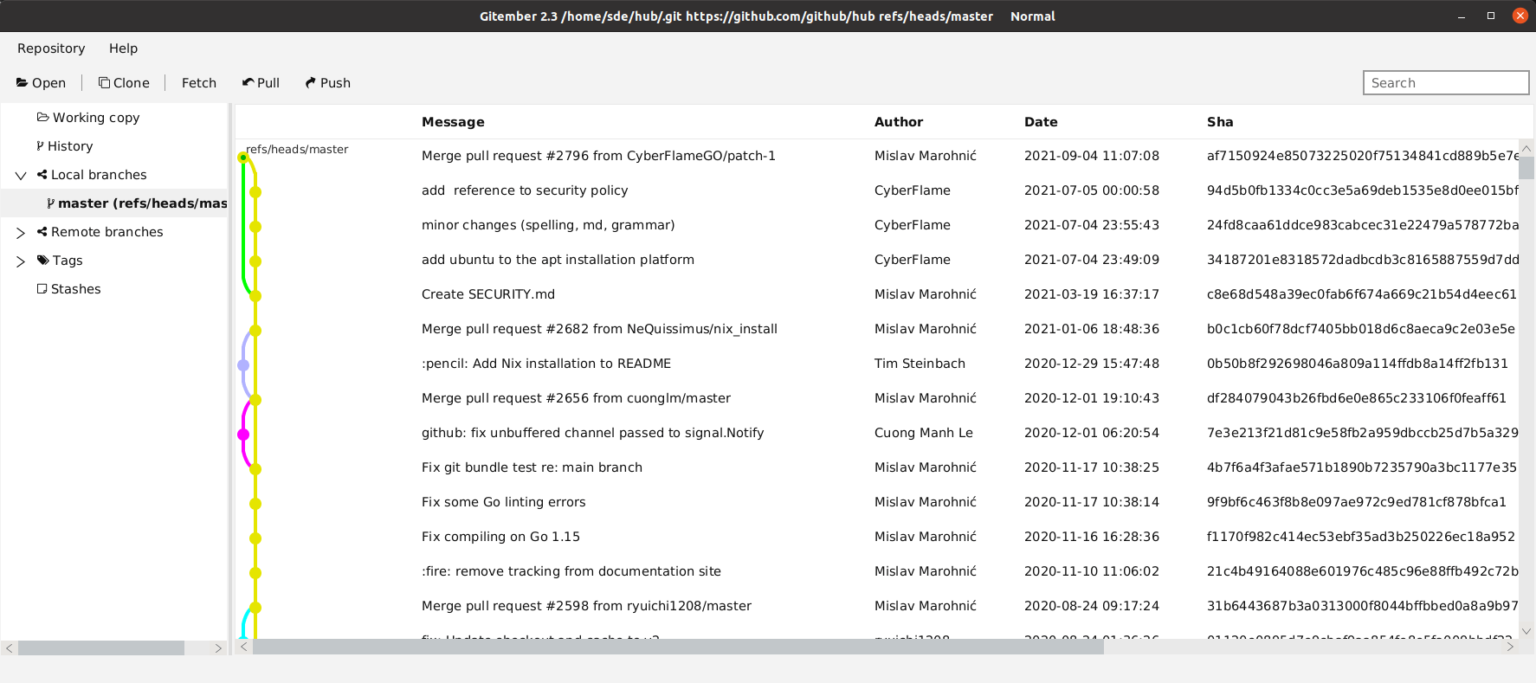Click the commit table scroll-right arrow
Screen dimensions: 1536x683
[1510, 647]
